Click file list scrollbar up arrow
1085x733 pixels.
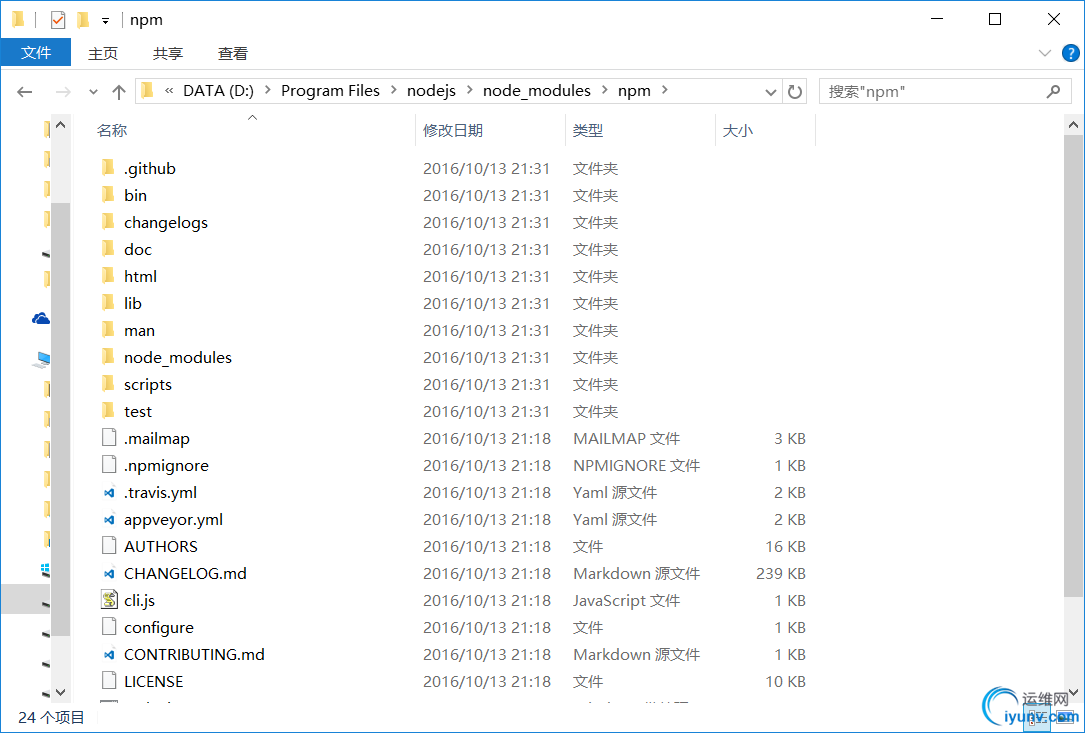[1073, 125]
